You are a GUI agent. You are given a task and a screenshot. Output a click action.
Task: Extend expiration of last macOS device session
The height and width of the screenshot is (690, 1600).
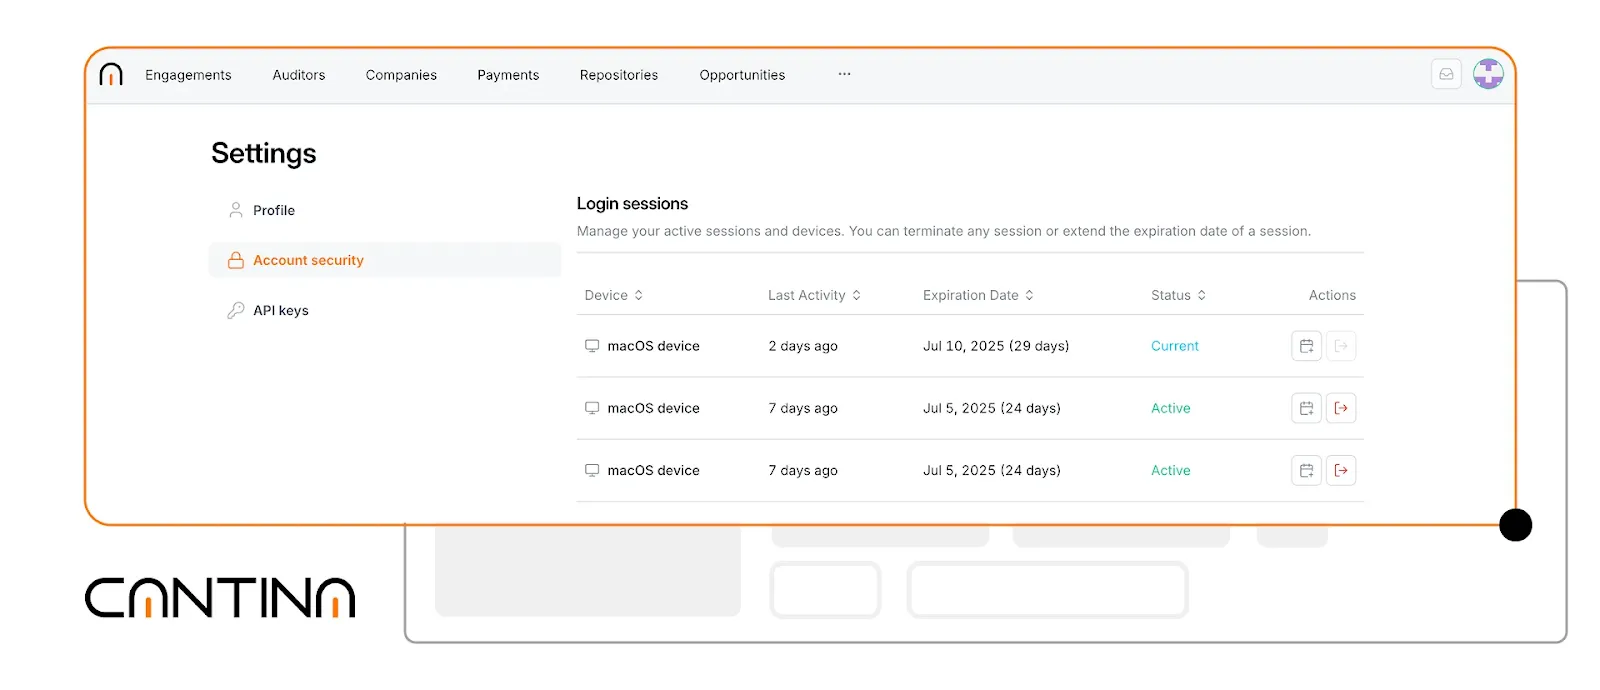pyautogui.click(x=1306, y=470)
